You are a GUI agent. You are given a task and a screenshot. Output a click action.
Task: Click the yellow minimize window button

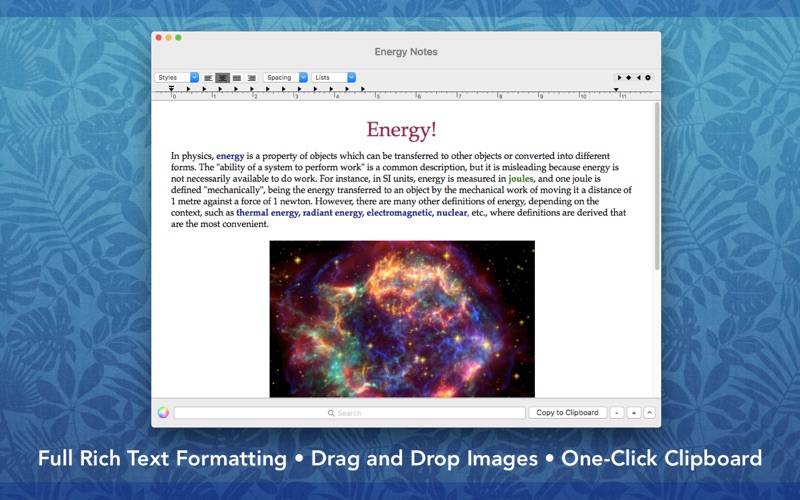coord(168,38)
